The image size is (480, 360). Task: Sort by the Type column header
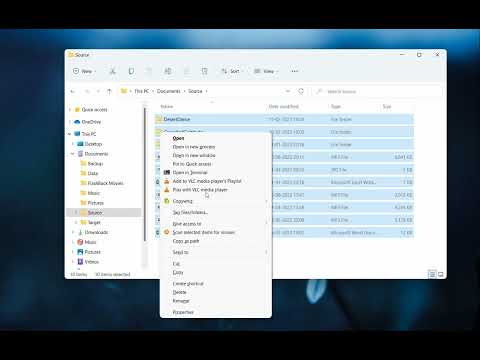pyautogui.click(x=336, y=106)
